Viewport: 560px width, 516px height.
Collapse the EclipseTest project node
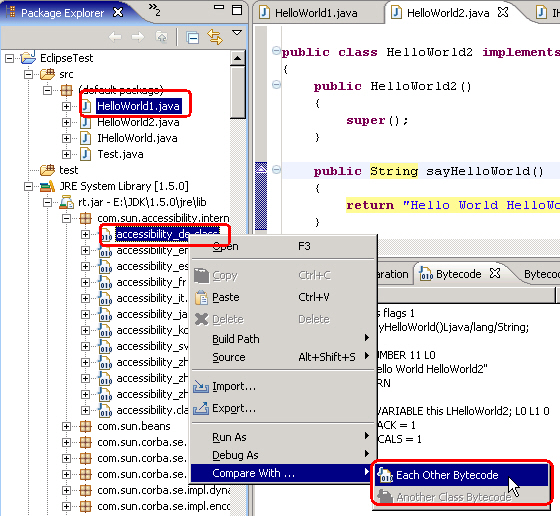[x=10, y=58]
